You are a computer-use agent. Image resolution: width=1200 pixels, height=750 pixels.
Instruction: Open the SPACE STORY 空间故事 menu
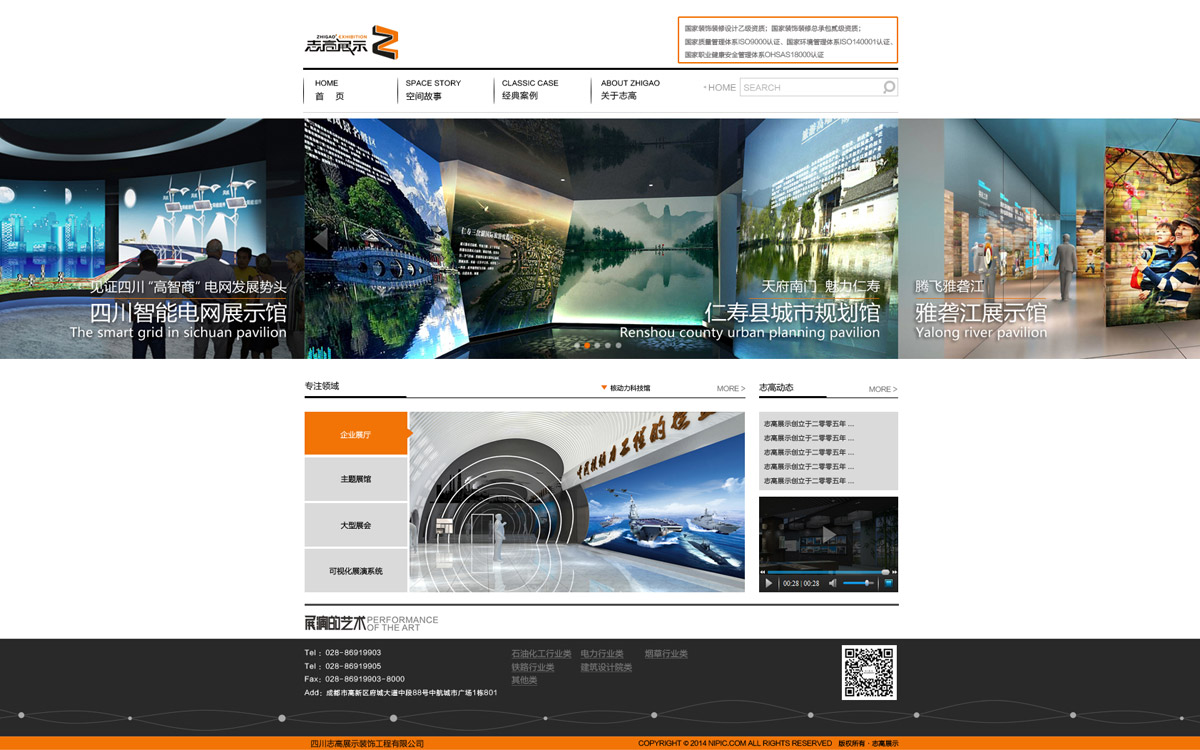[x=433, y=90]
